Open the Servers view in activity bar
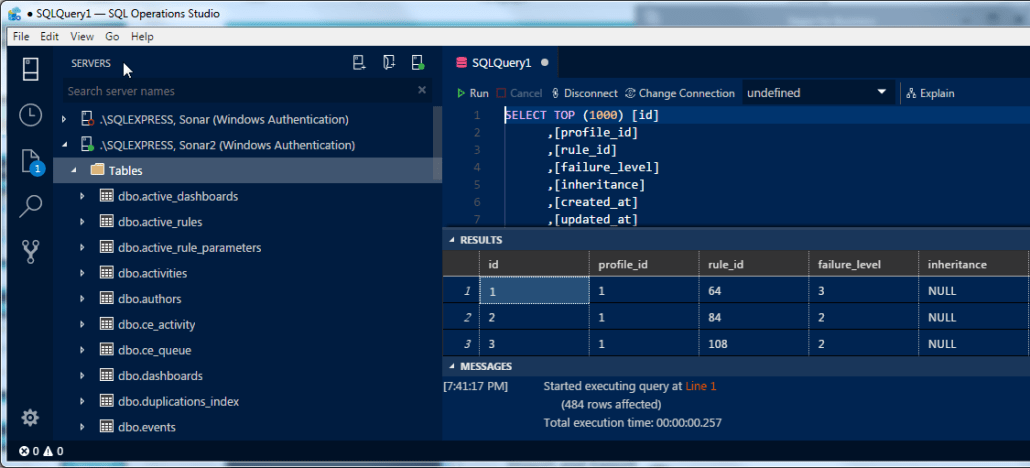The image size is (1030, 468). coord(30,68)
